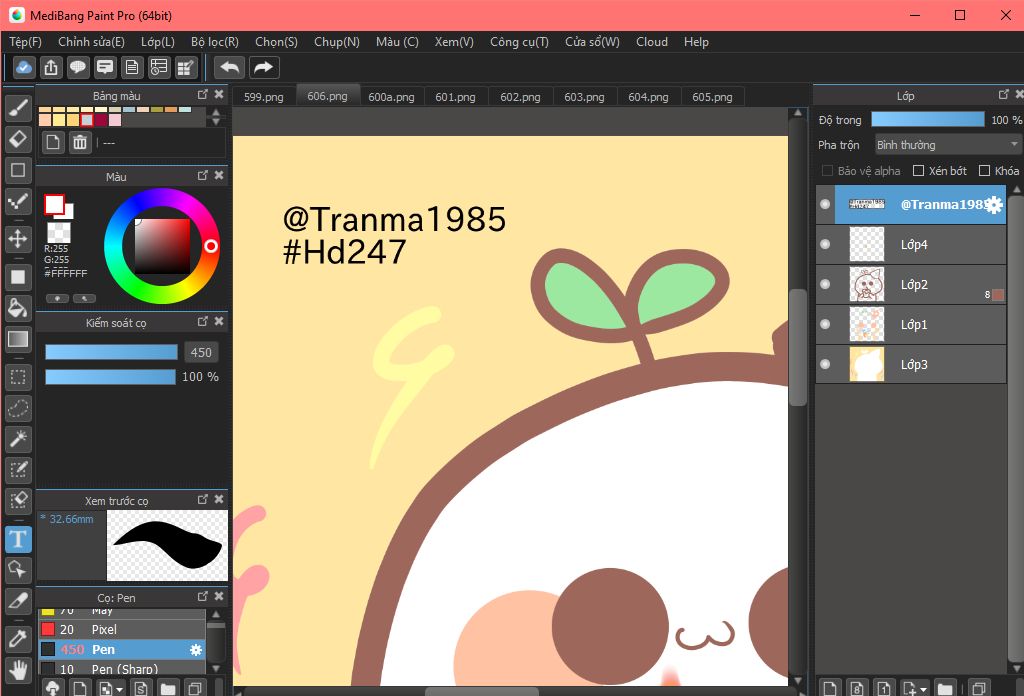Enable the Khóa (lock) checkbox
Viewport: 1024px width, 696px height.
pyautogui.click(x=984, y=170)
